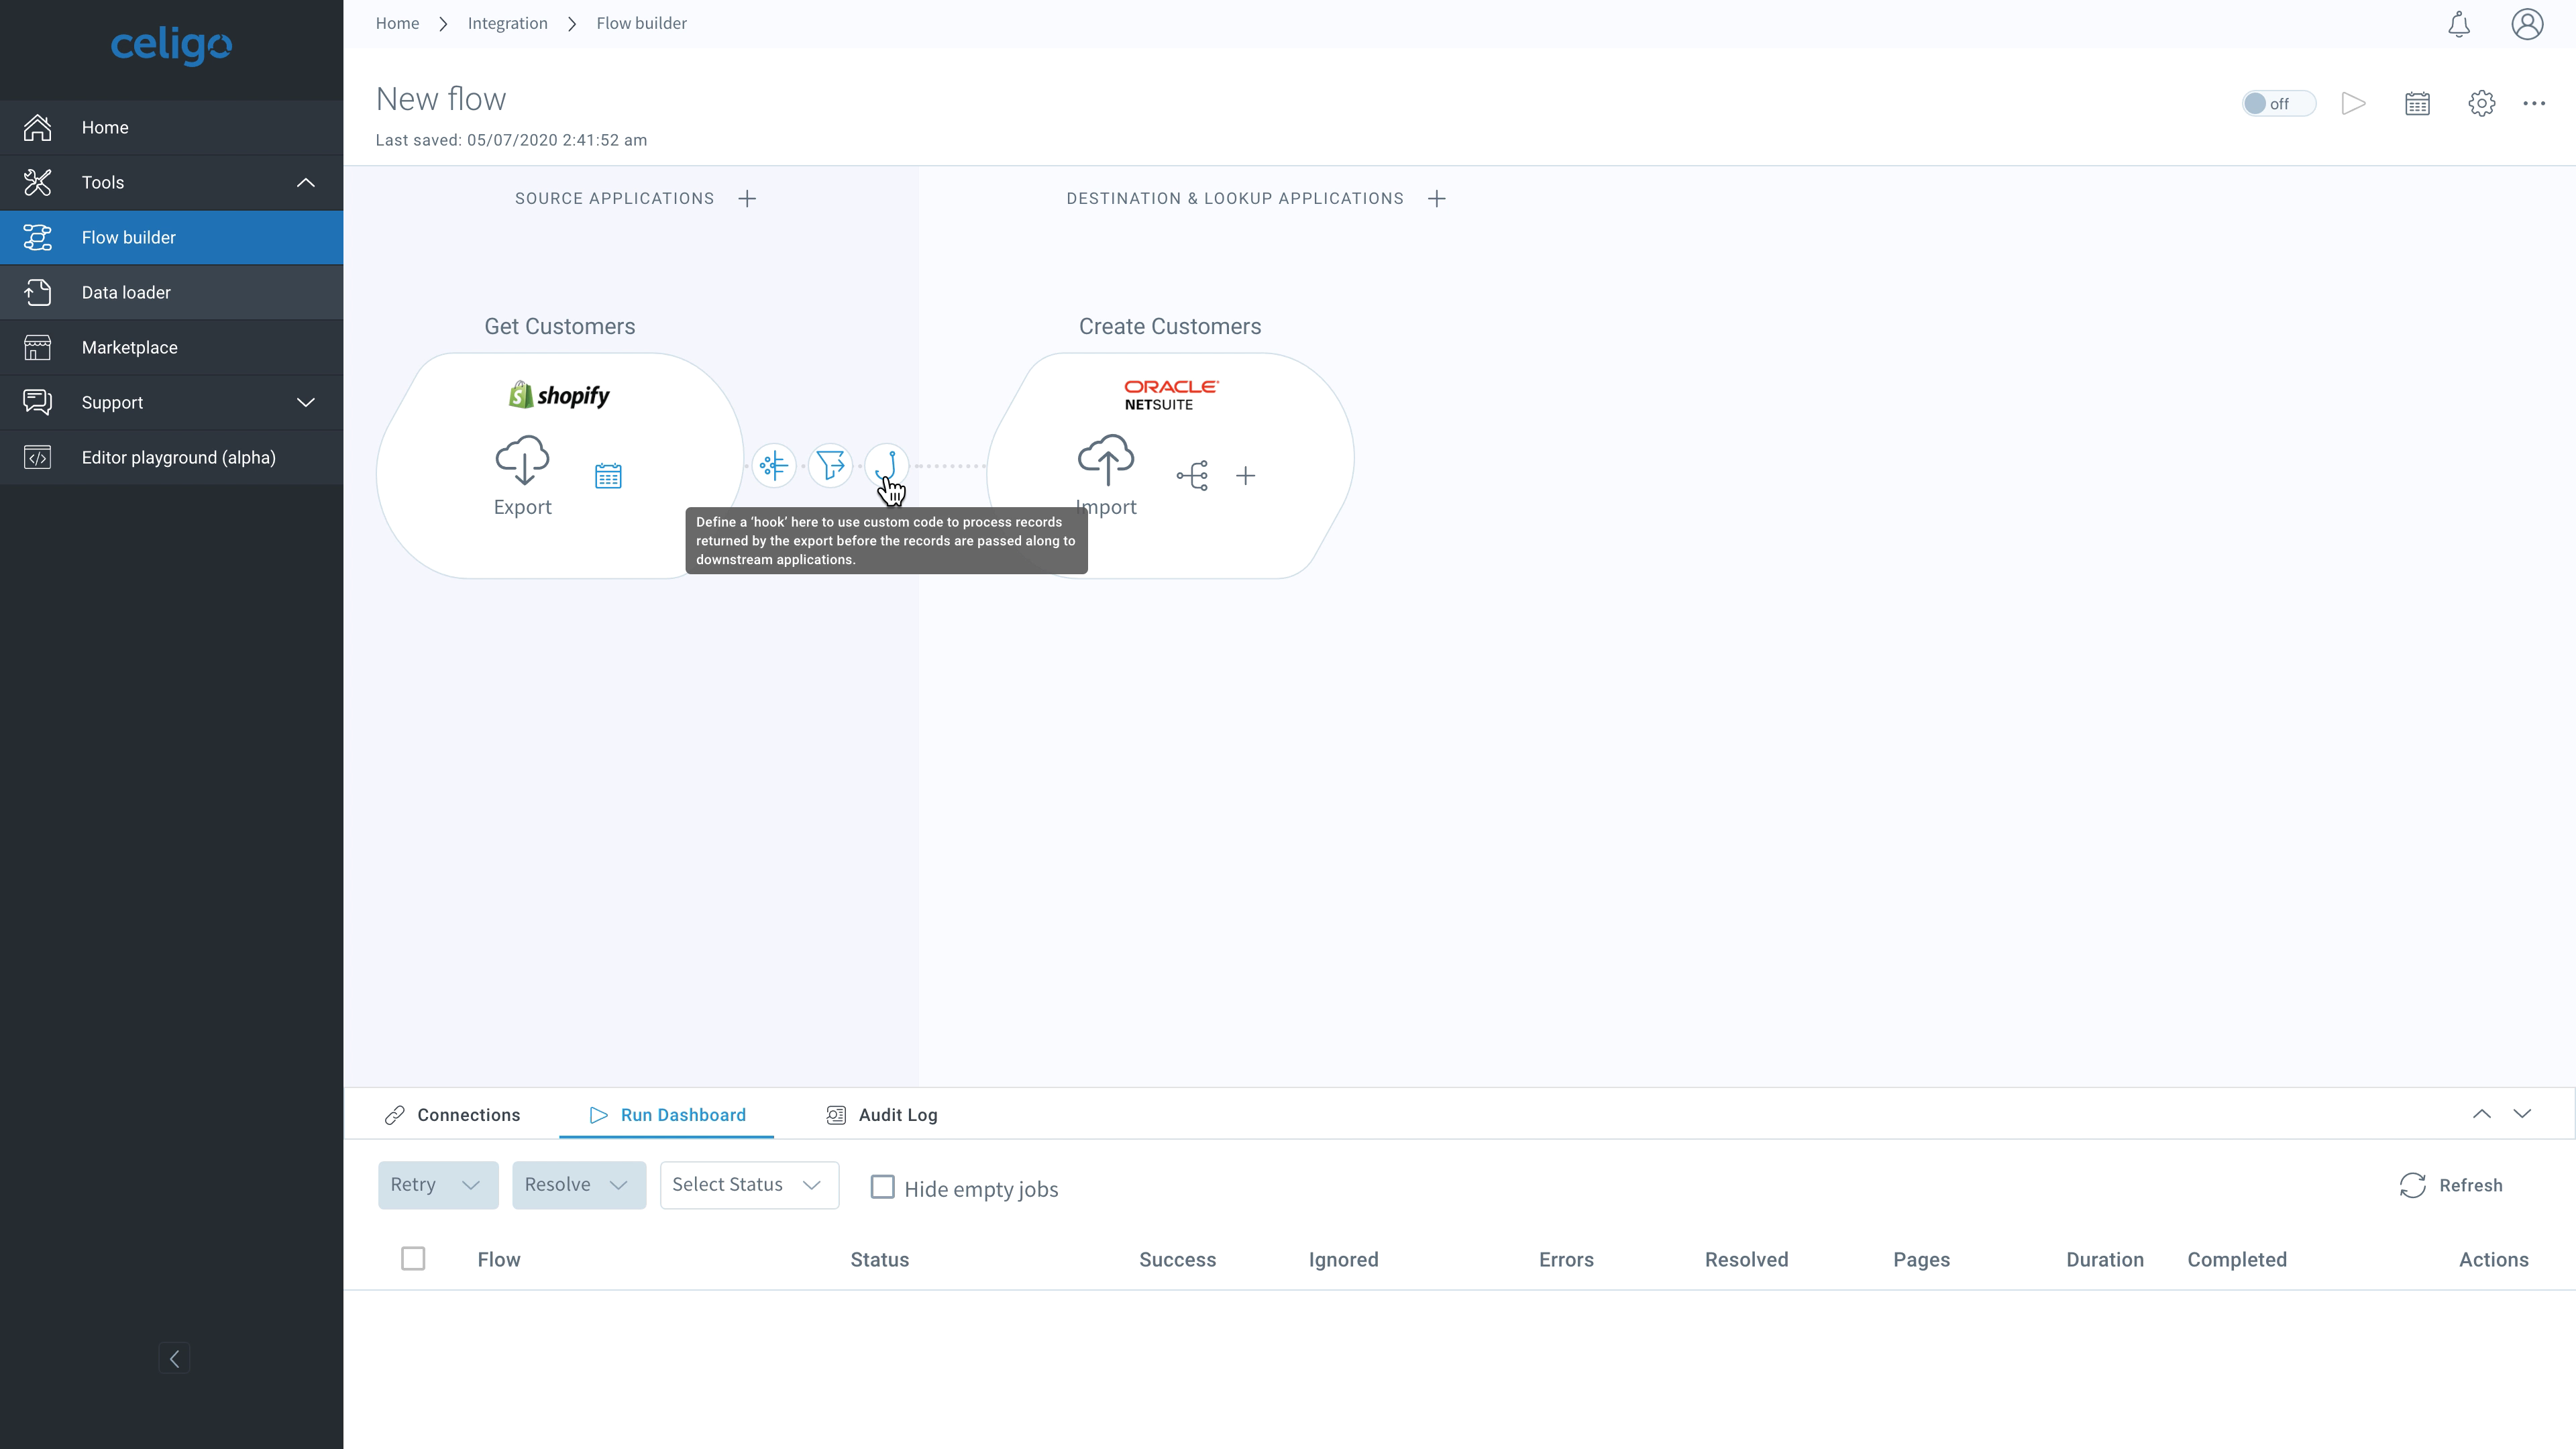Go to Integration breadcrumb link

click(507, 23)
